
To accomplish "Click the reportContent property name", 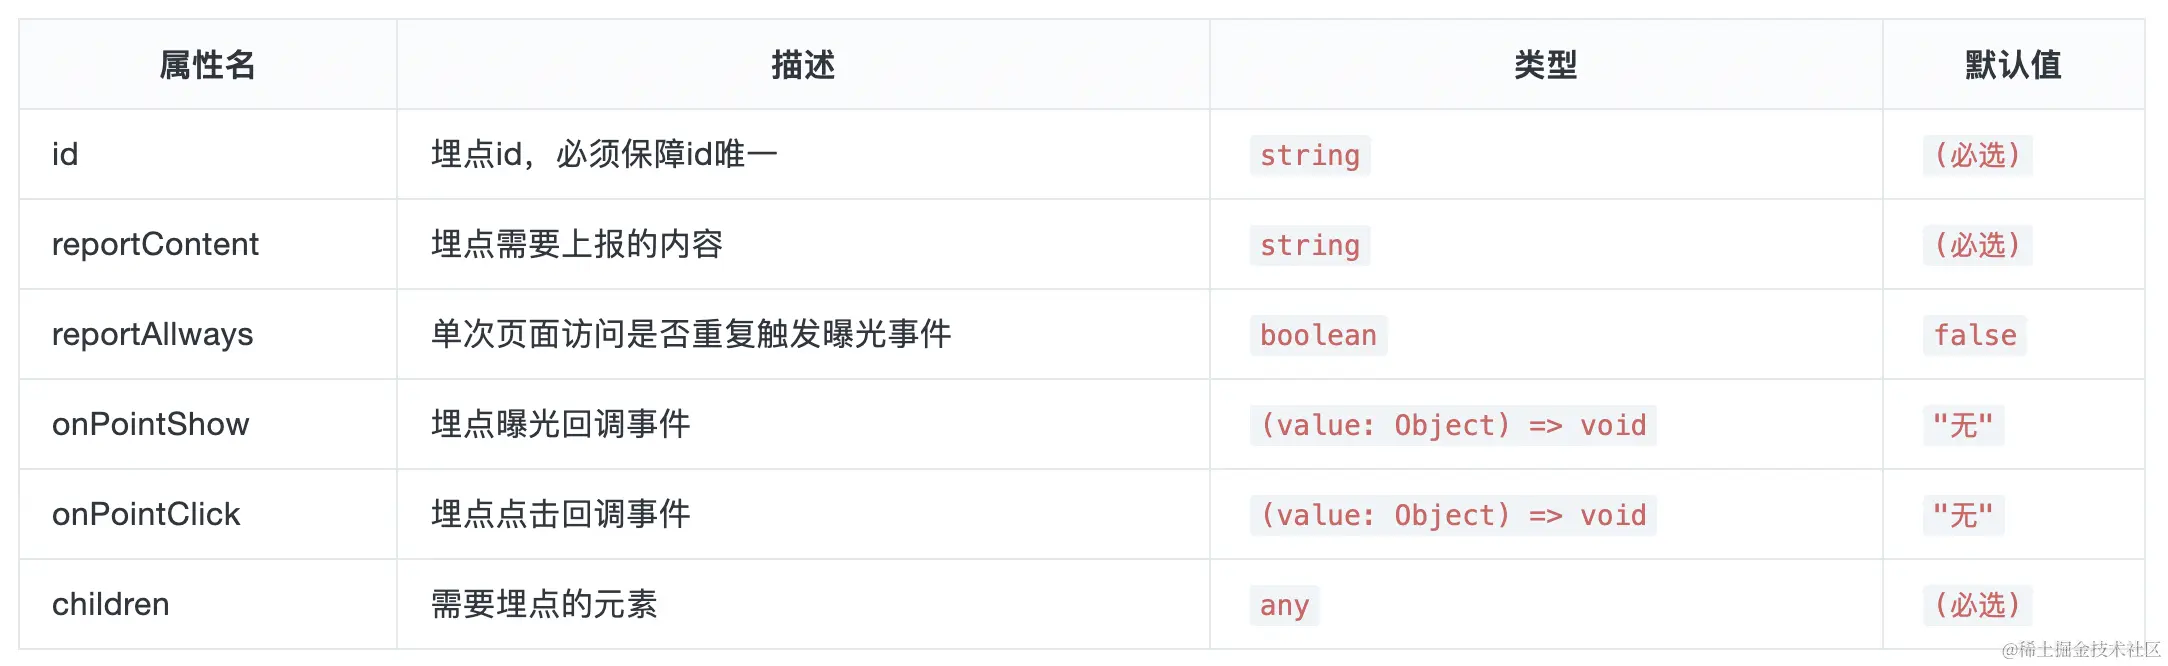I will pos(155,245).
